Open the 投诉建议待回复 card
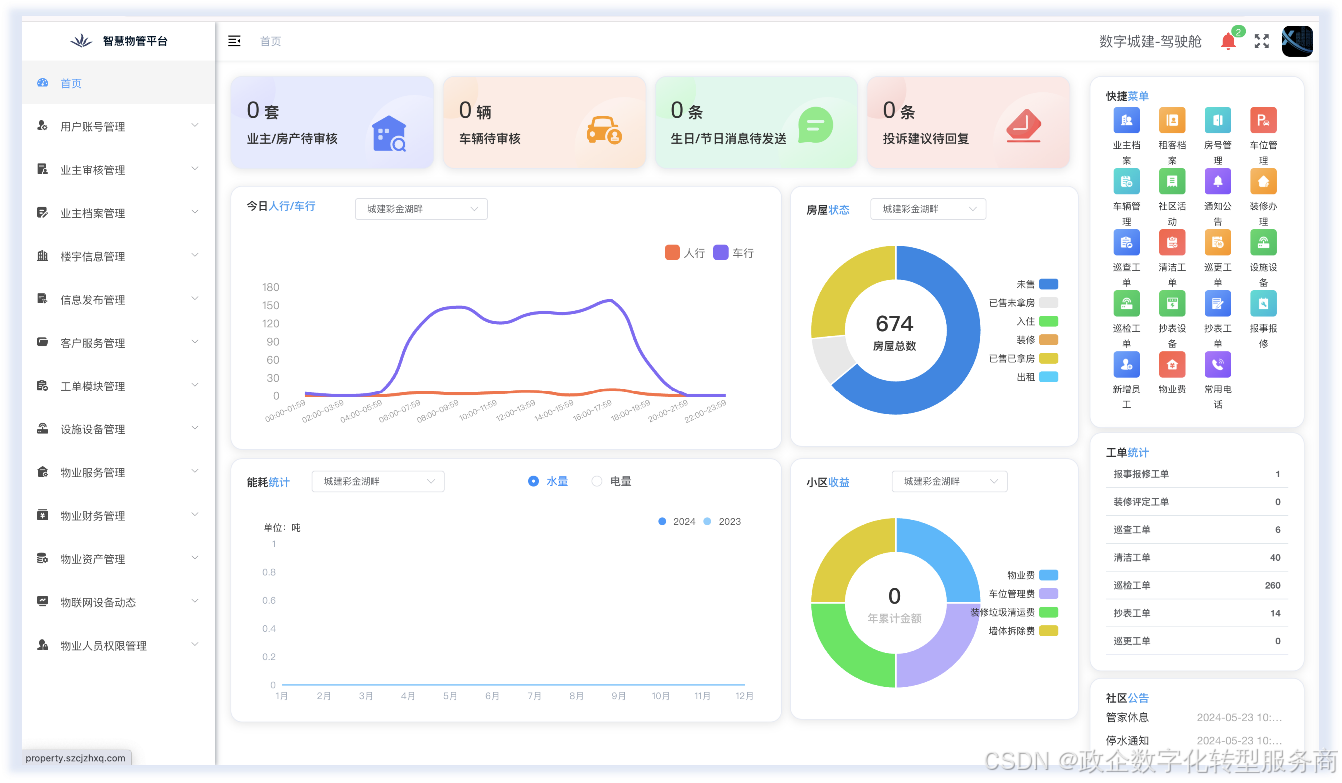Screen dimensions: 1342x783 tap(968, 122)
